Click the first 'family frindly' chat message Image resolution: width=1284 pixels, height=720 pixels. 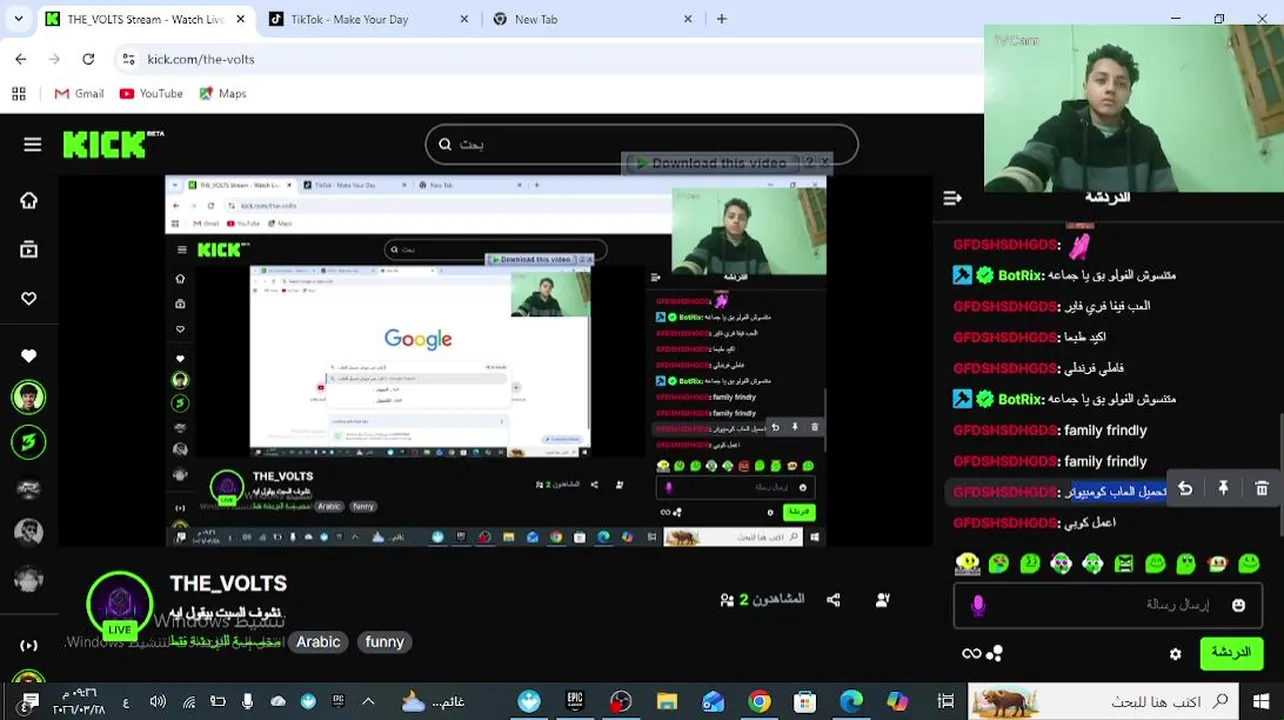pos(1105,430)
